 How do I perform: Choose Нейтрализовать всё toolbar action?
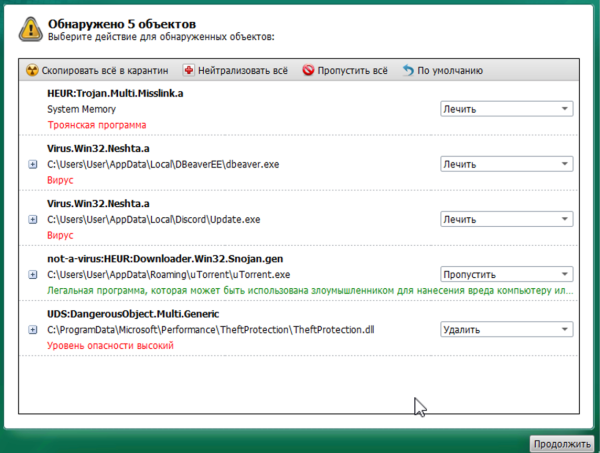[235, 70]
